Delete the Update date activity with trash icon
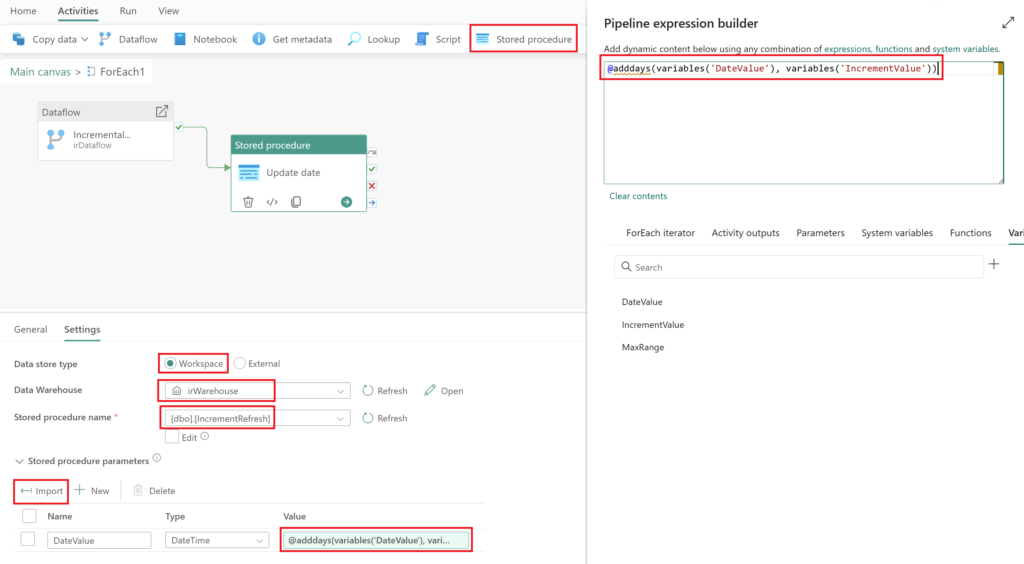Image resolution: width=1024 pixels, height=564 pixels. click(x=248, y=202)
